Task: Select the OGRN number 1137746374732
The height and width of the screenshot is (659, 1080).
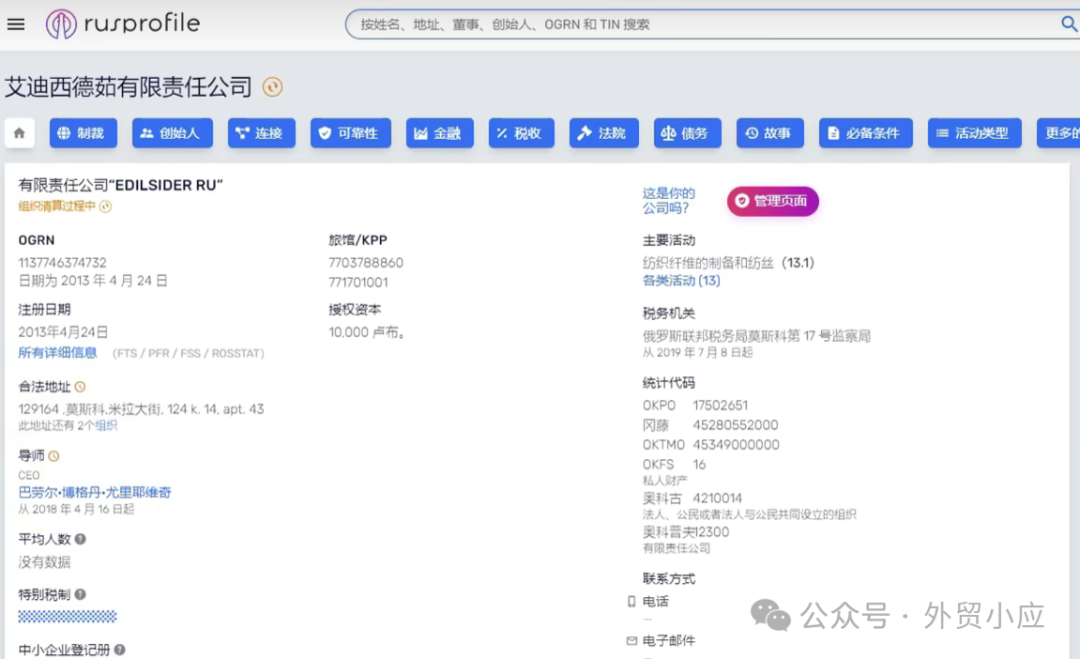Action: click(63, 263)
